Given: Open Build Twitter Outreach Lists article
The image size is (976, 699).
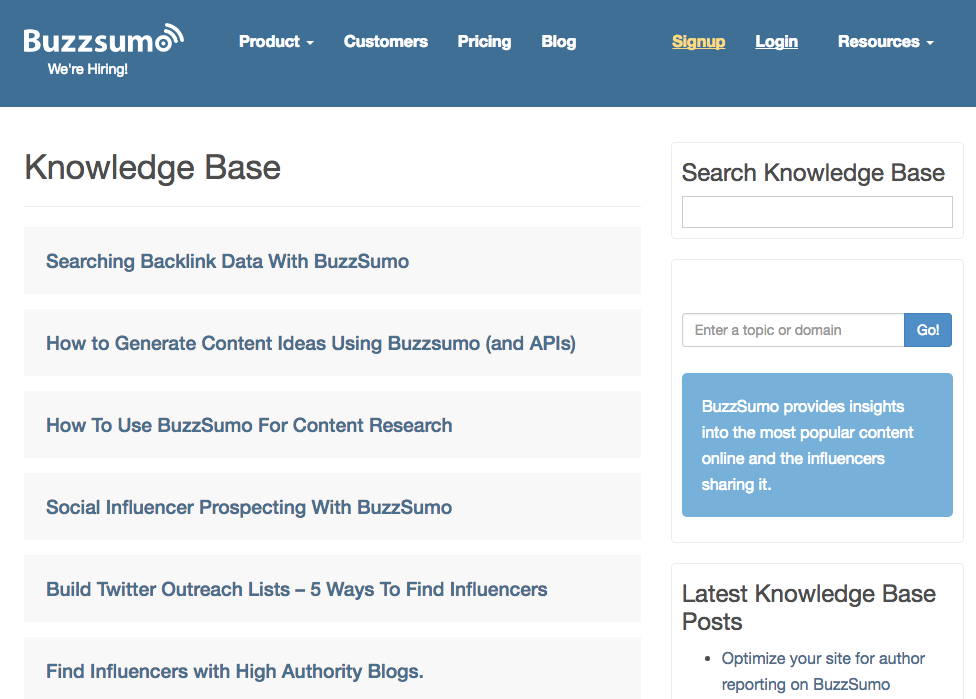Looking at the screenshot, I should (297, 589).
